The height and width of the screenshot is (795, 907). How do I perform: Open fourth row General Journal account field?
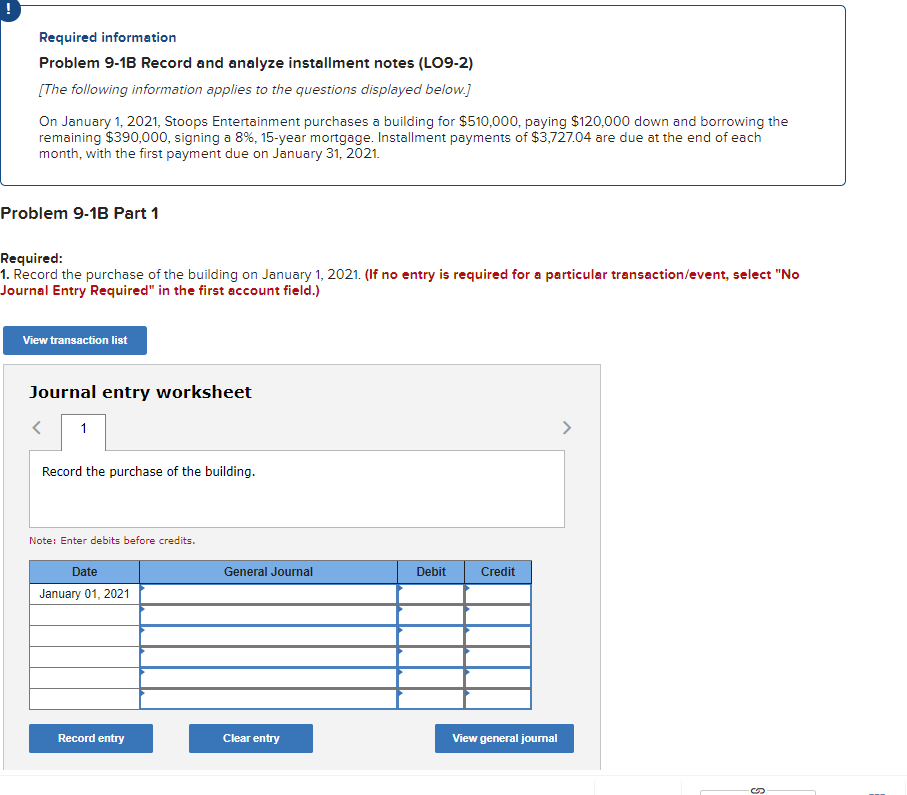268,657
